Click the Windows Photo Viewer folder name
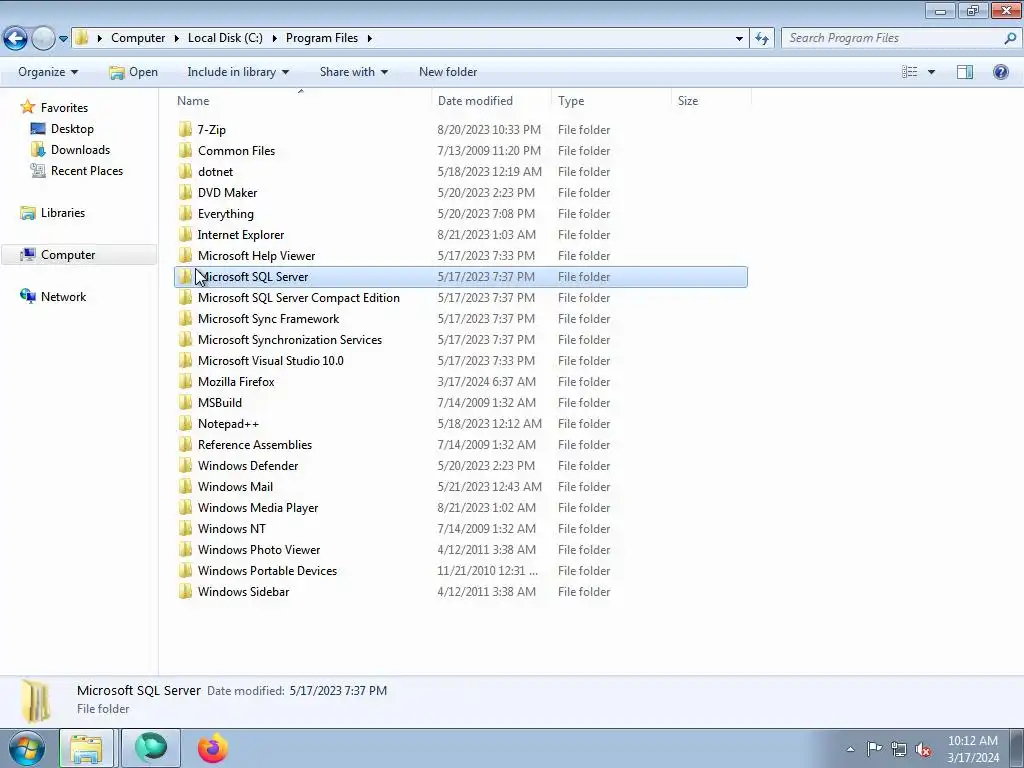The width and height of the screenshot is (1024, 768). (259, 549)
